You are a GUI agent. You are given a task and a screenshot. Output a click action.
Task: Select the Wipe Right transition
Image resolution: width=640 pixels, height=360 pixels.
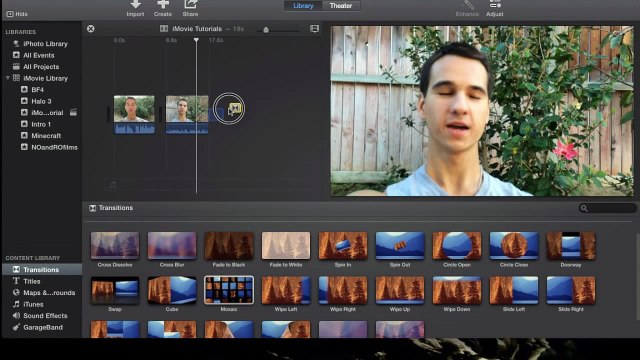tap(343, 290)
